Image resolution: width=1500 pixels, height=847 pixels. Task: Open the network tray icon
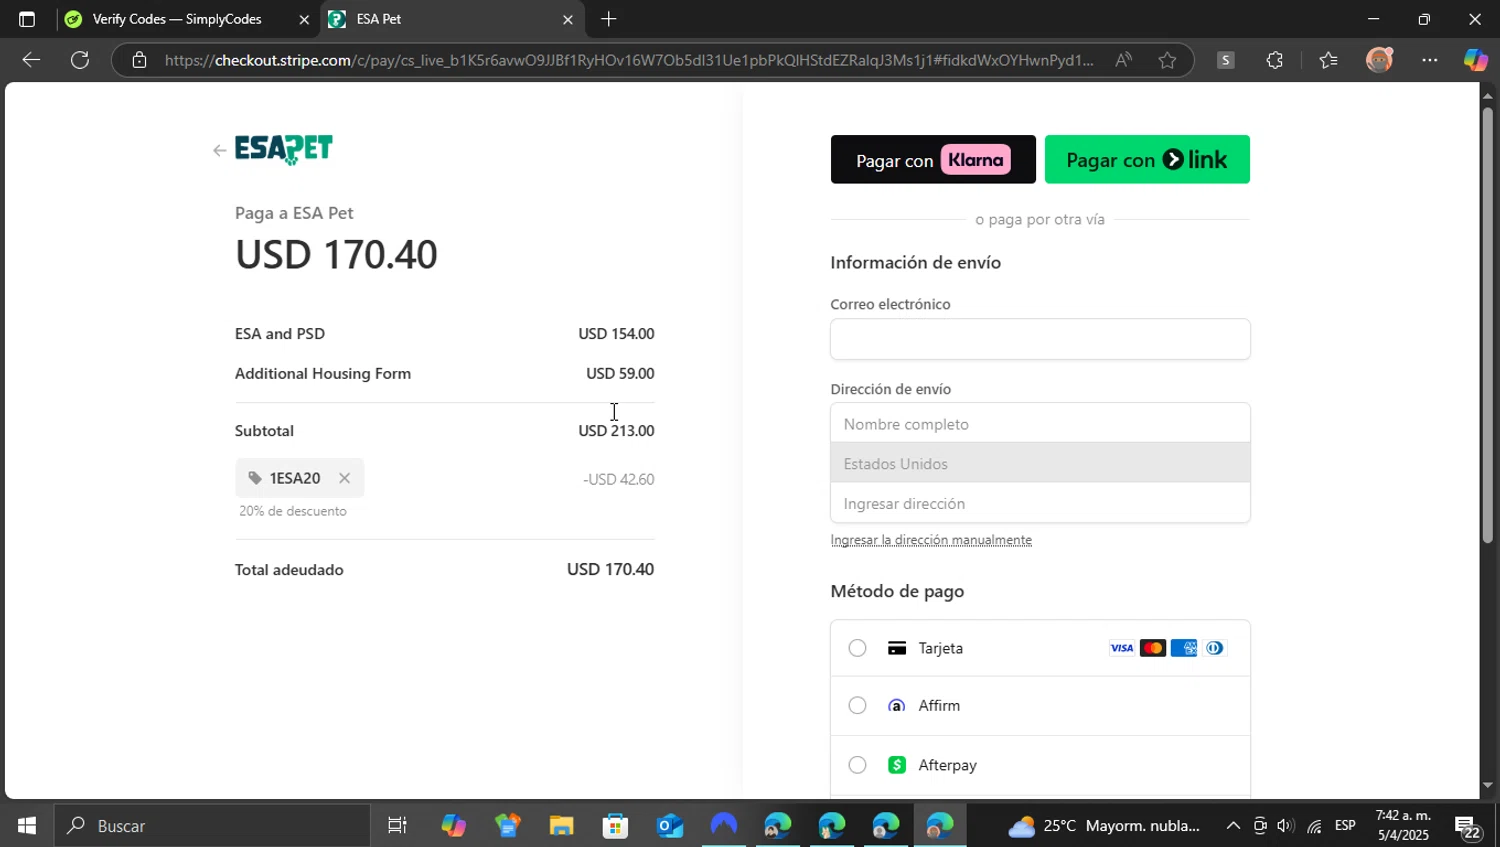point(1314,826)
